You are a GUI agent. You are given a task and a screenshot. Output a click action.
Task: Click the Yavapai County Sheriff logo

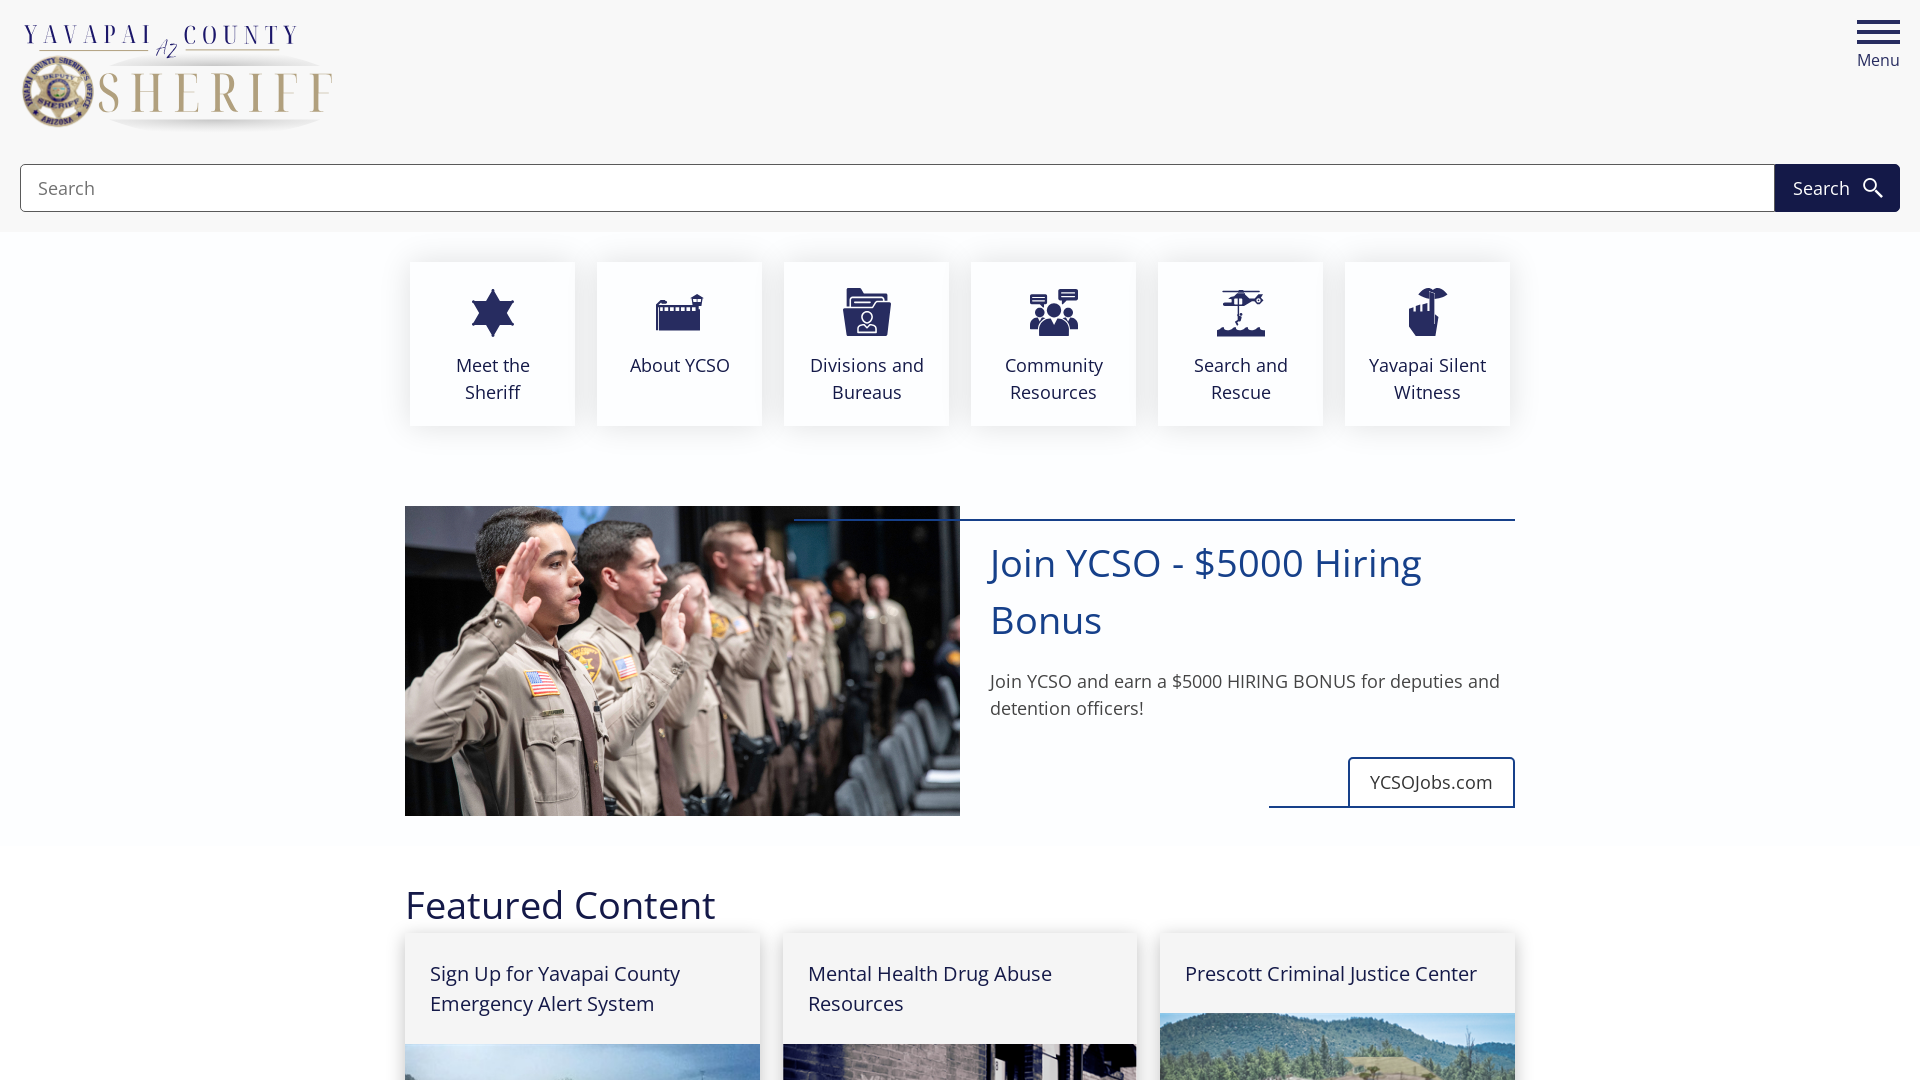click(178, 77)
